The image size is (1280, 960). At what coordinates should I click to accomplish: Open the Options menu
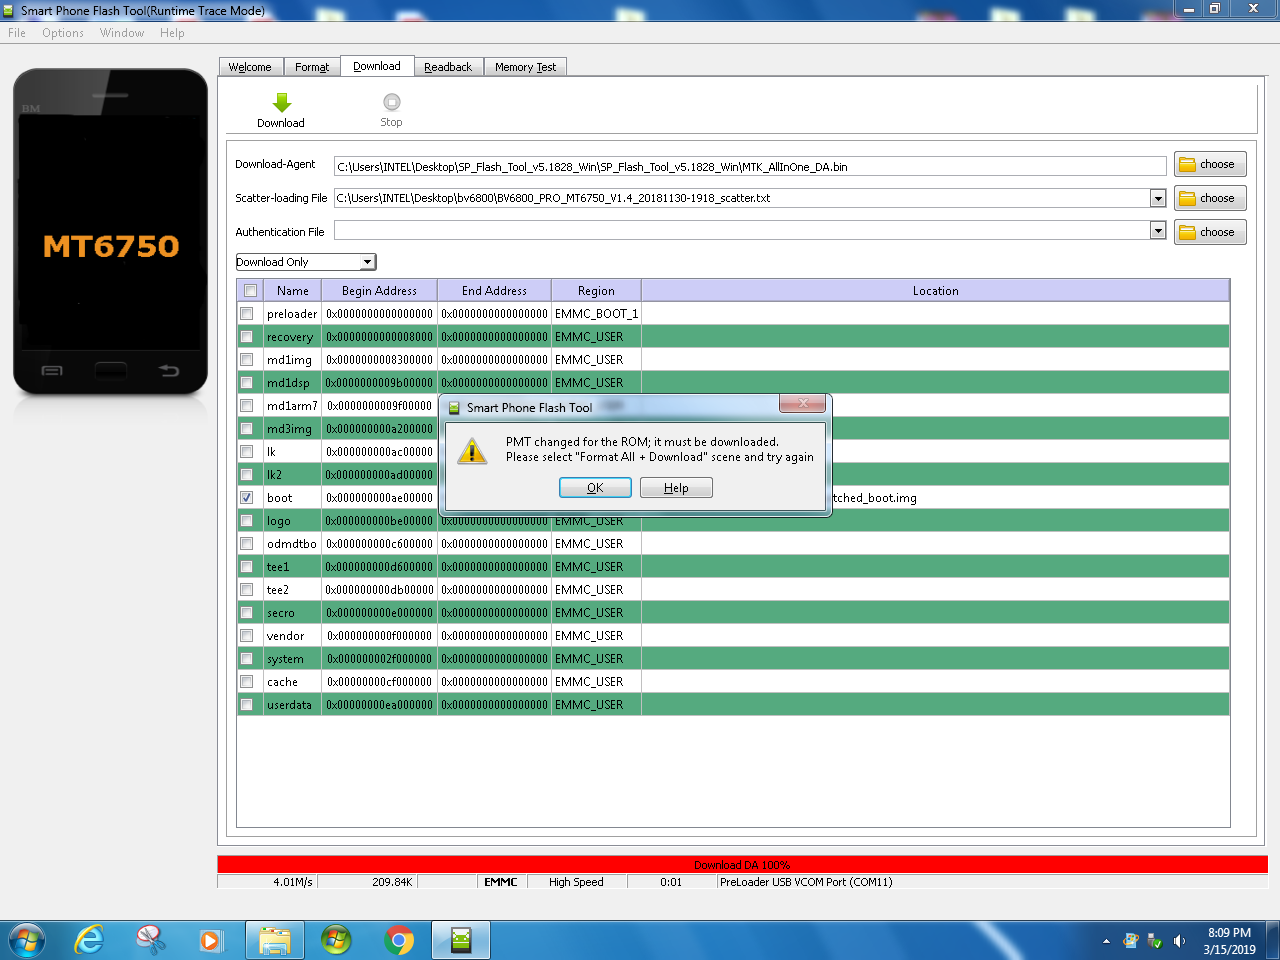pos(63,33)
